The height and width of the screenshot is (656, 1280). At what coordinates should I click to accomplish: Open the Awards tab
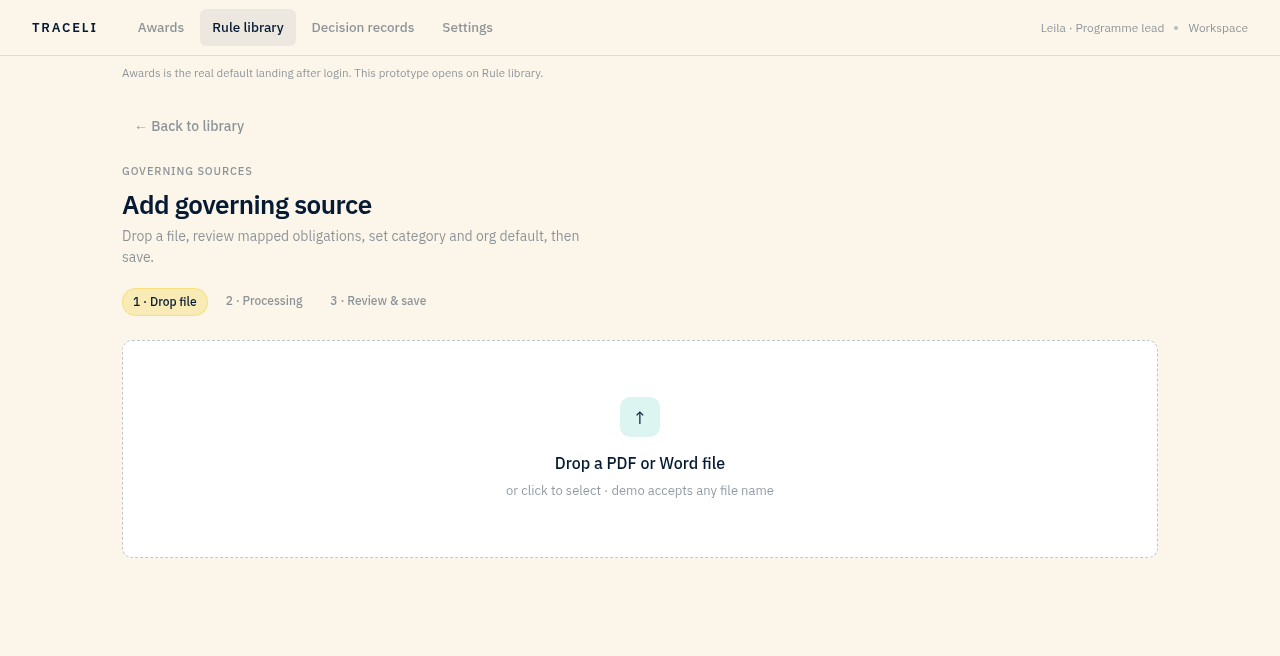click(x=161, y=28)
